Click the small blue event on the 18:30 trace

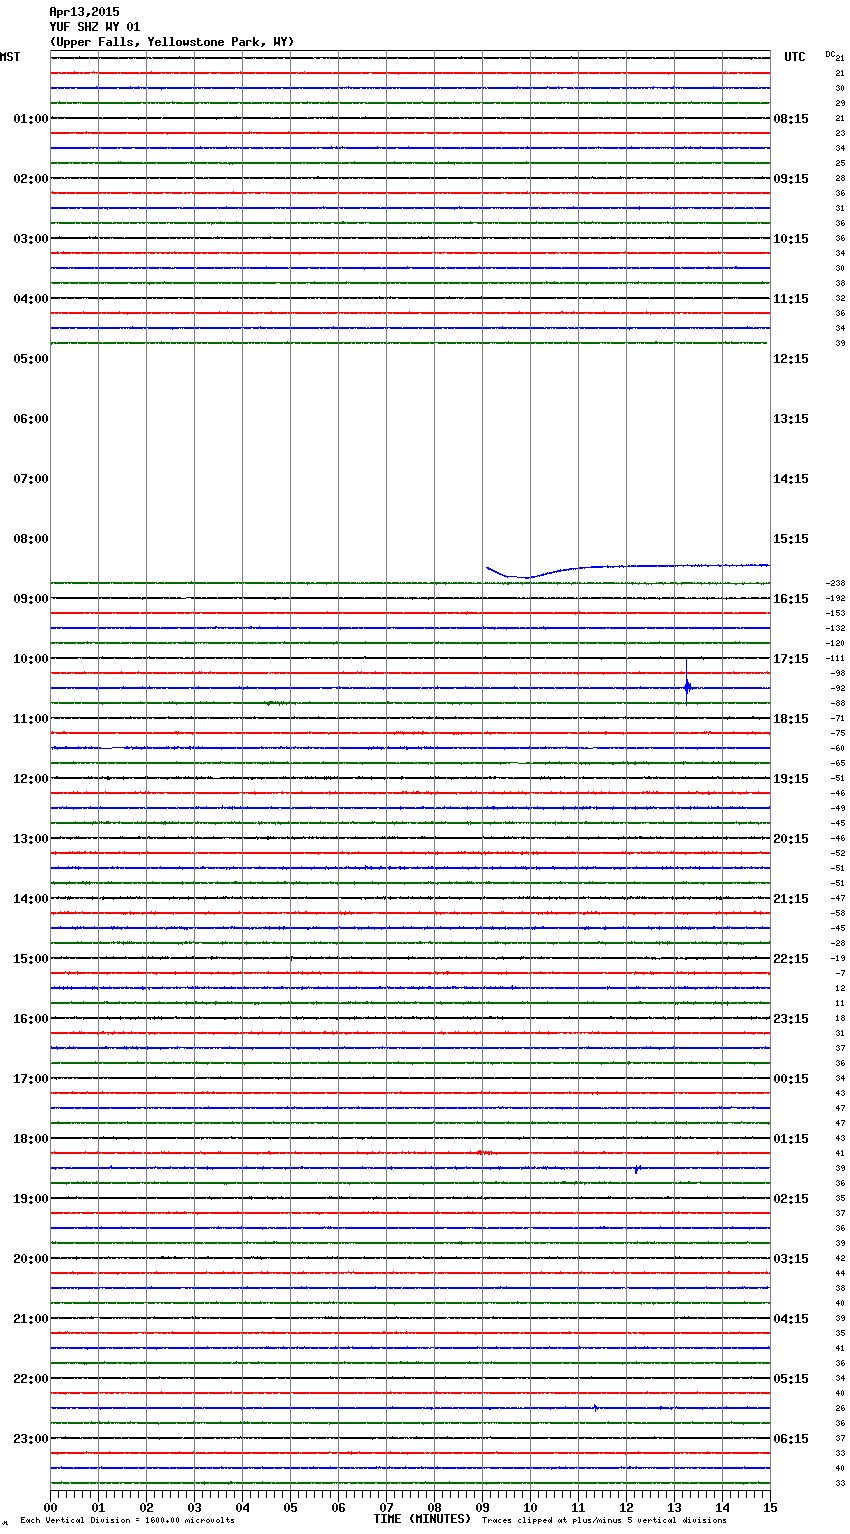coord(636,1168)
